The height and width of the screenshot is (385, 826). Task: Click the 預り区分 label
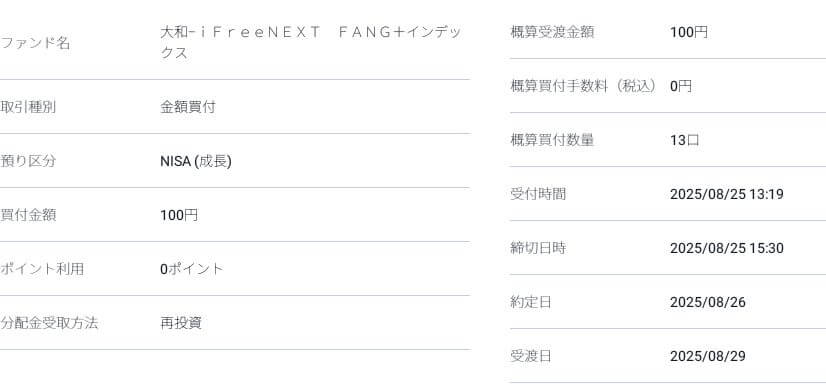tap(28, 161)
